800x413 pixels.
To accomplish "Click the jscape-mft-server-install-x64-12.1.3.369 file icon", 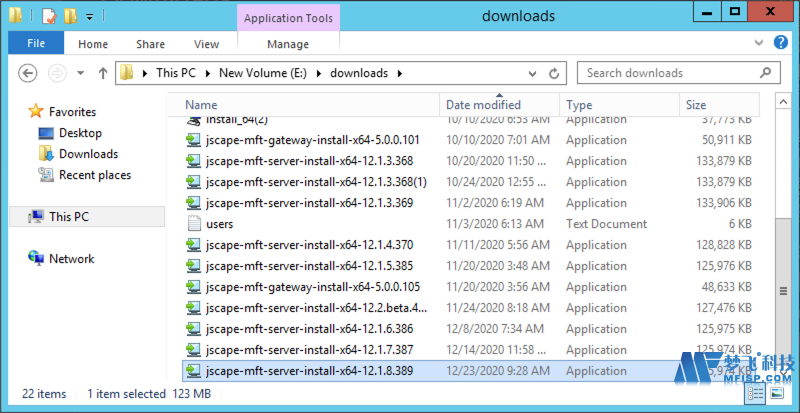I will tap(193, 203).
